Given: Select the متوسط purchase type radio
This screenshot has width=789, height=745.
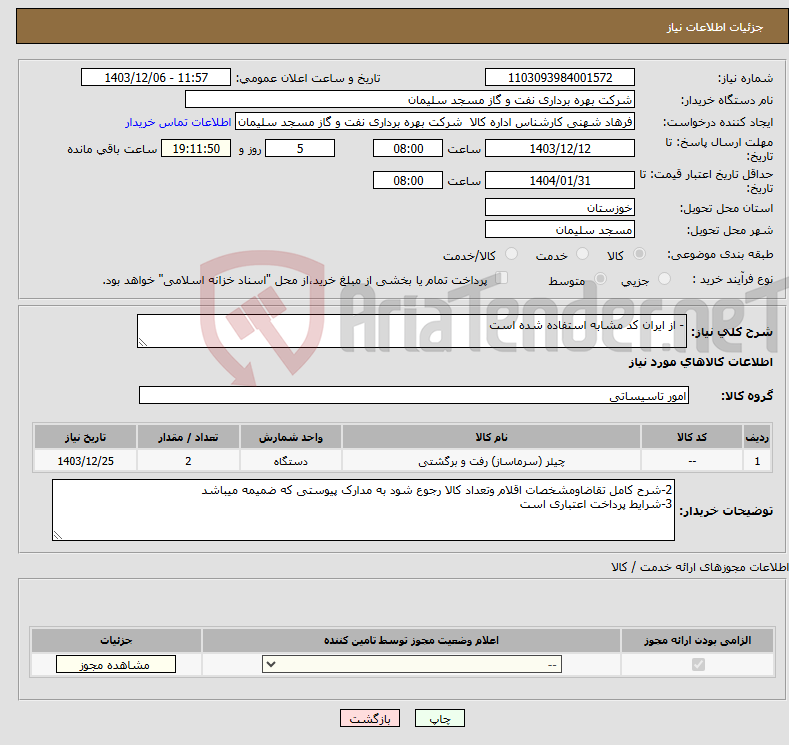Looking at the screenshot, I should [x=600, y=279].
